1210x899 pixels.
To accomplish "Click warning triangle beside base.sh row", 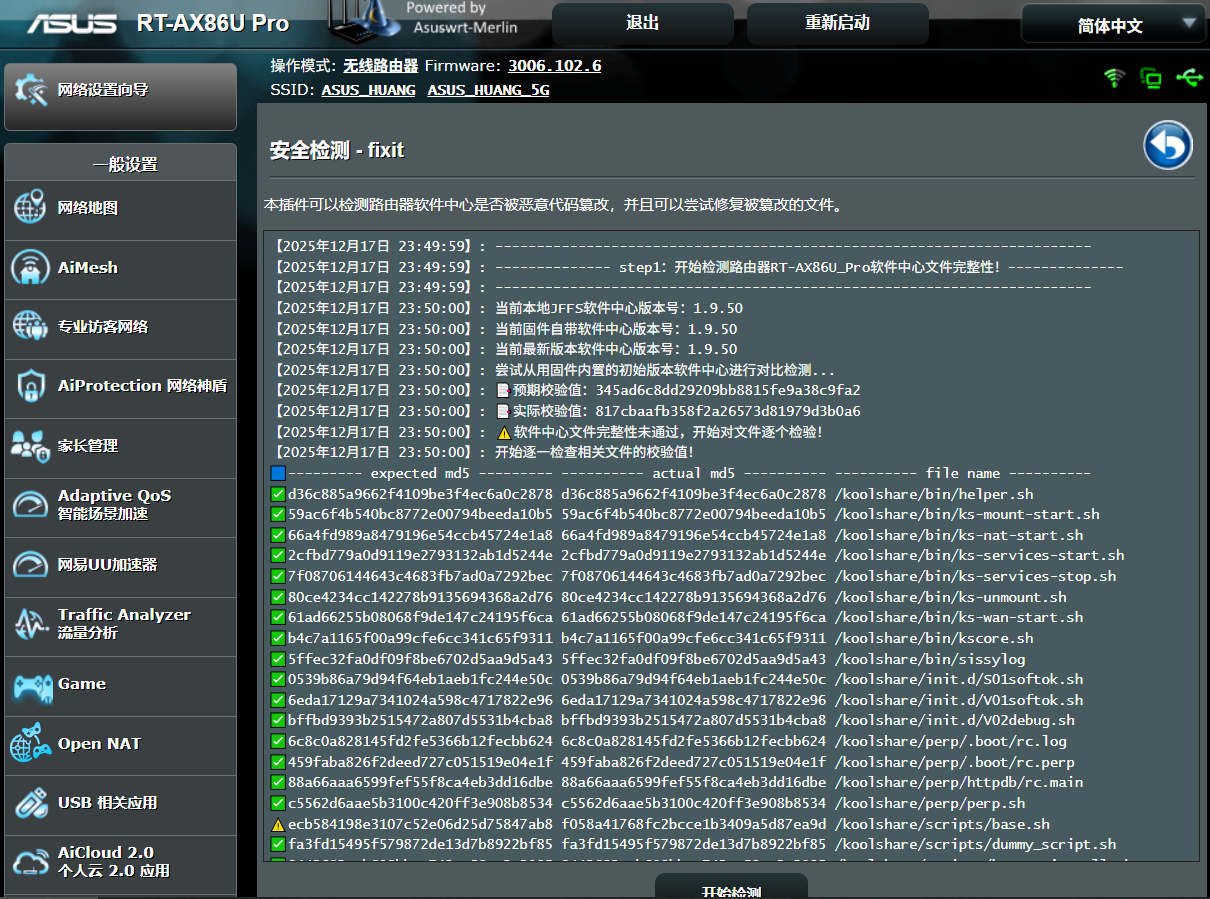I will click(278, 825).
